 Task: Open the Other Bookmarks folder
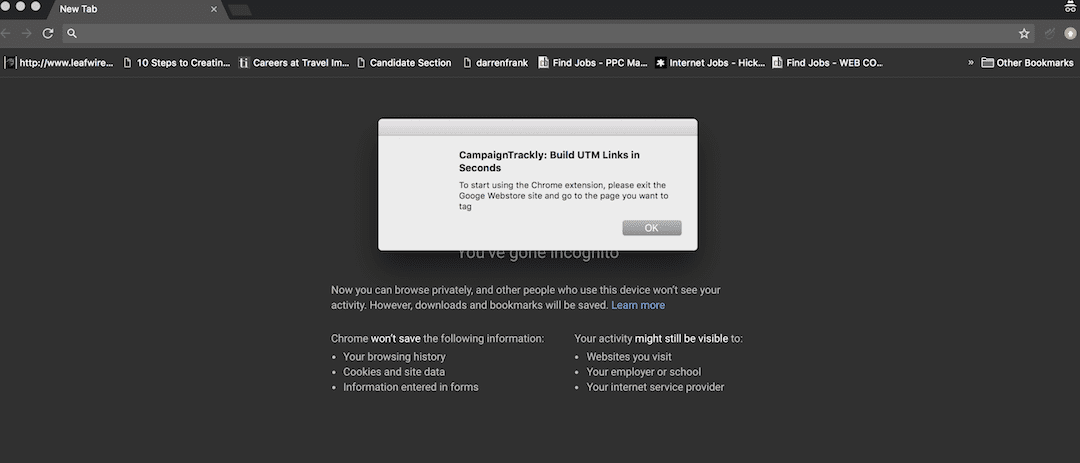tap(1028, 63)
